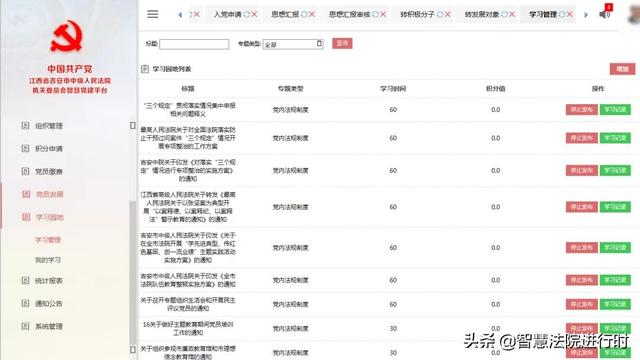
Task: Select 学习管理 under 学习园地 in sidebar
Action: pos(48,240)
